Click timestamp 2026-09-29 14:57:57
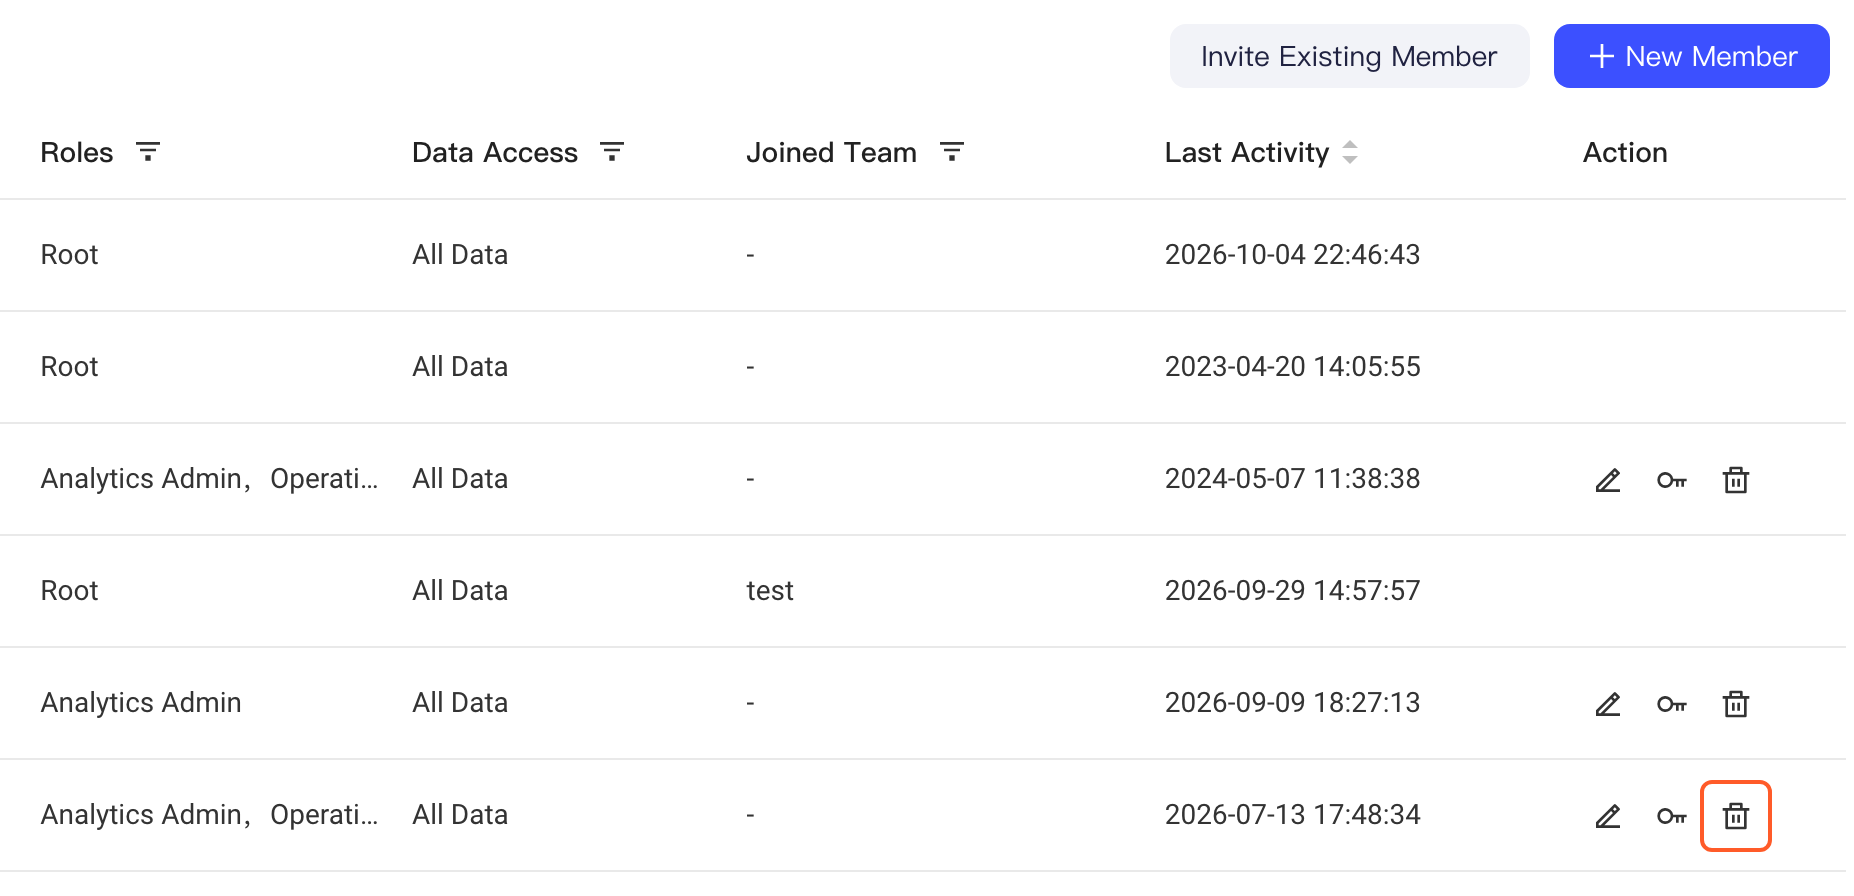 tap(1292, 591)
